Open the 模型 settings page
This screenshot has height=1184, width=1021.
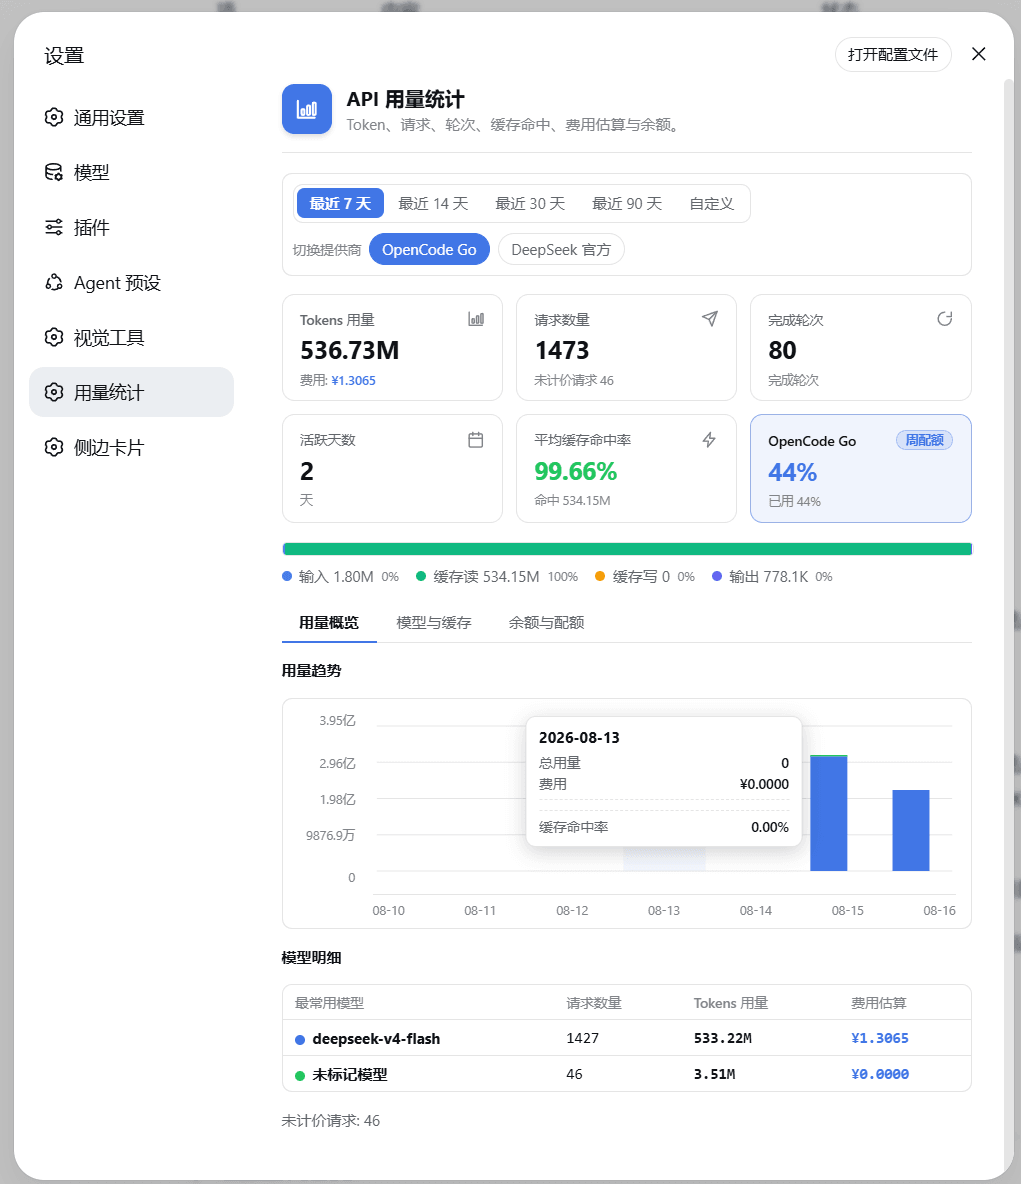click(131, 172)
